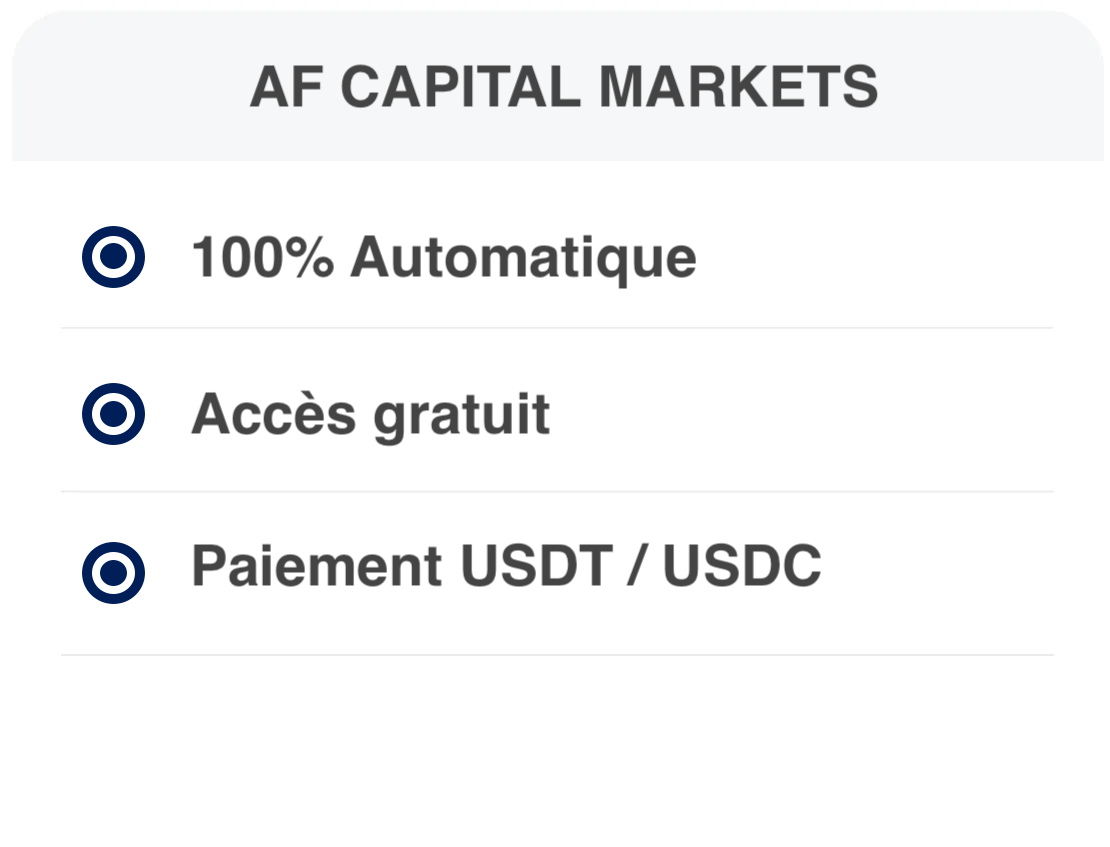Click the word gratuit

(x=461, y=413)
